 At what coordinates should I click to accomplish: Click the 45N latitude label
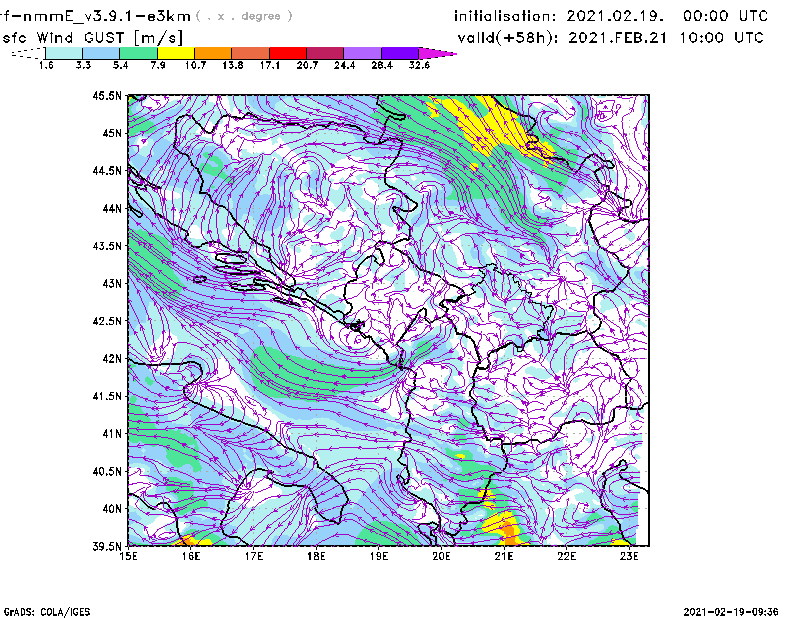(x=112, y=133)
